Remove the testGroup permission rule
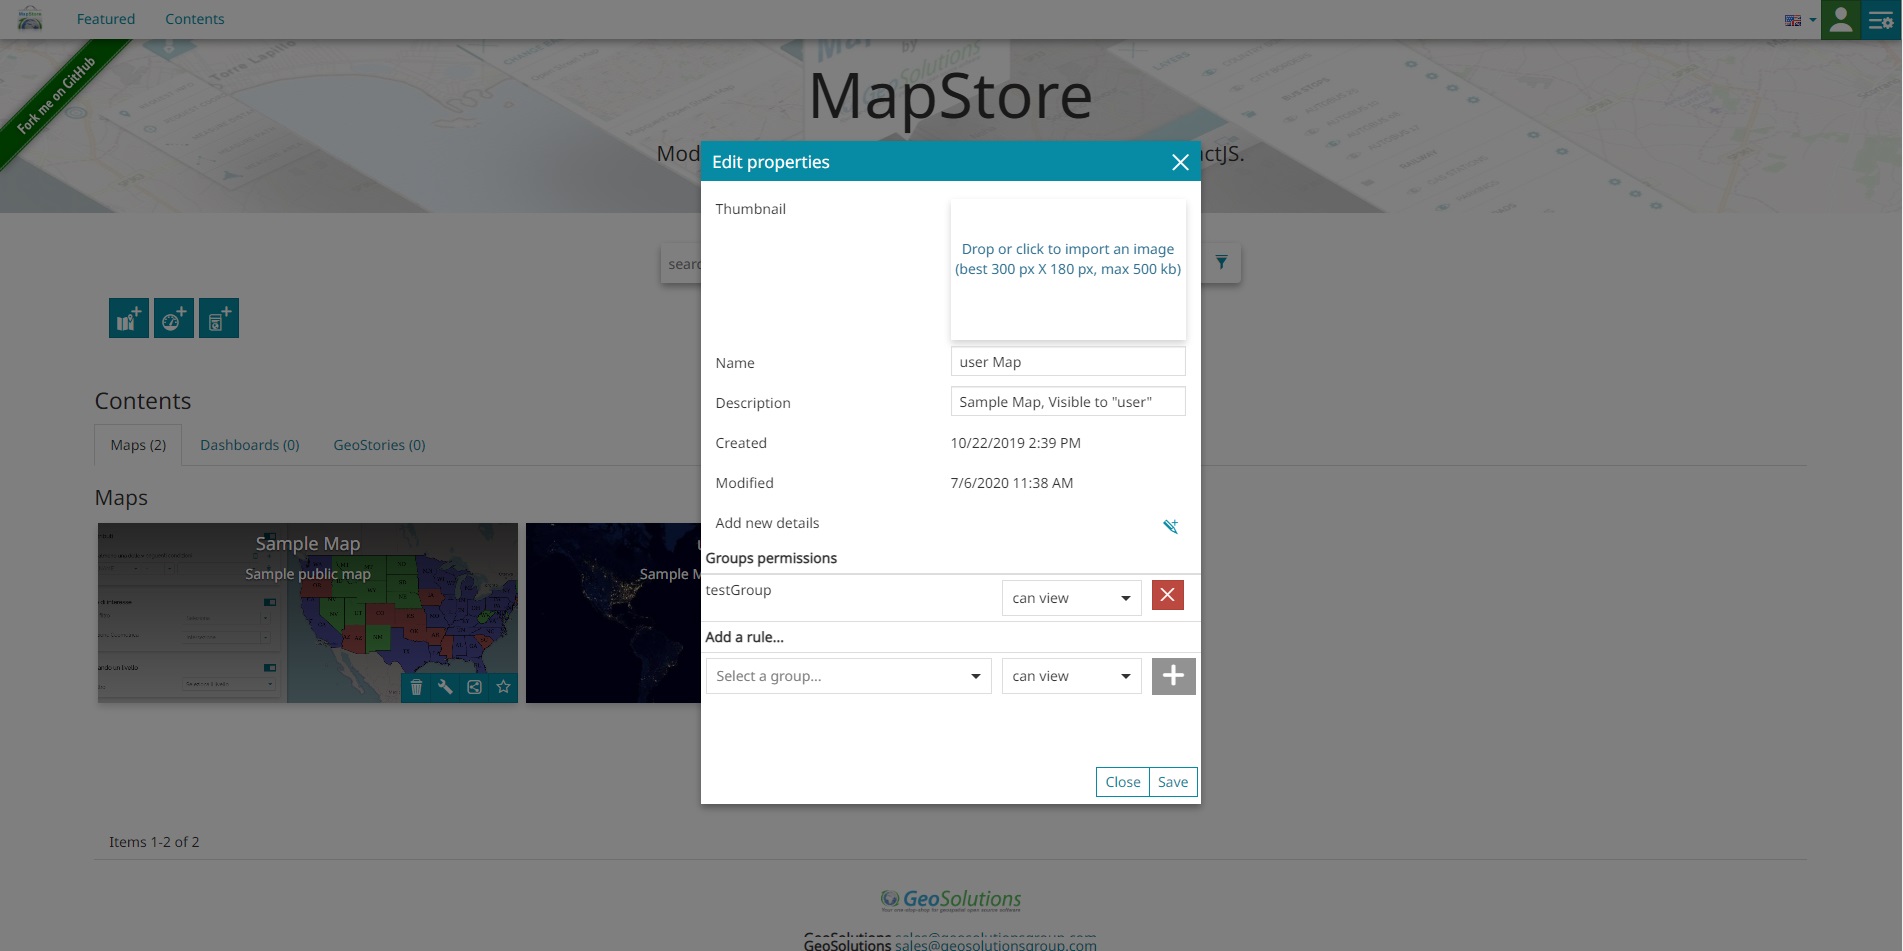Screen dimensions: 1903x951 coord(1168,595)
